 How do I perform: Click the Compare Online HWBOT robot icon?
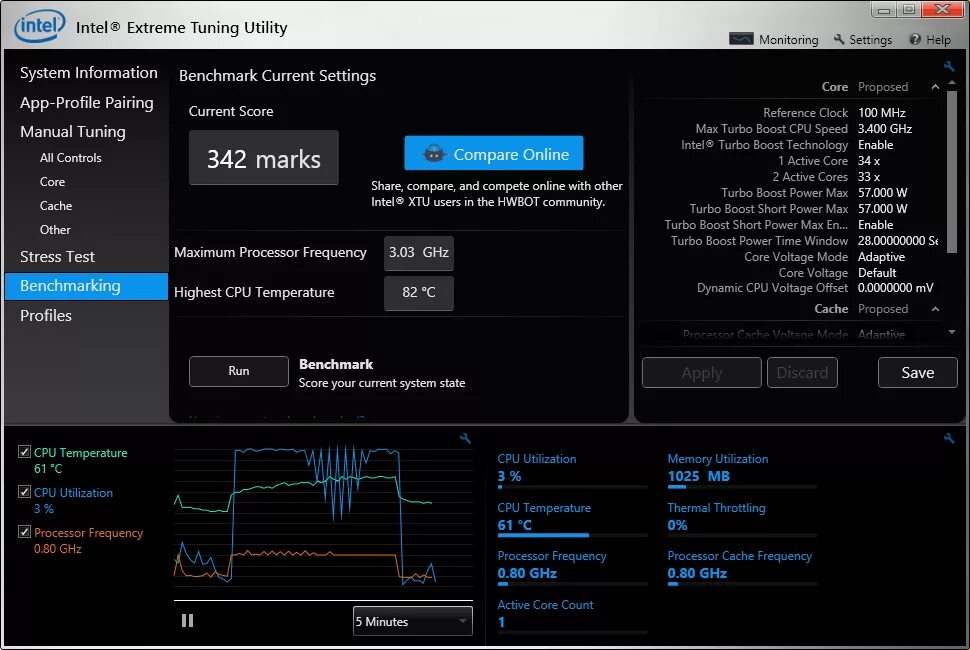point(434,153)
